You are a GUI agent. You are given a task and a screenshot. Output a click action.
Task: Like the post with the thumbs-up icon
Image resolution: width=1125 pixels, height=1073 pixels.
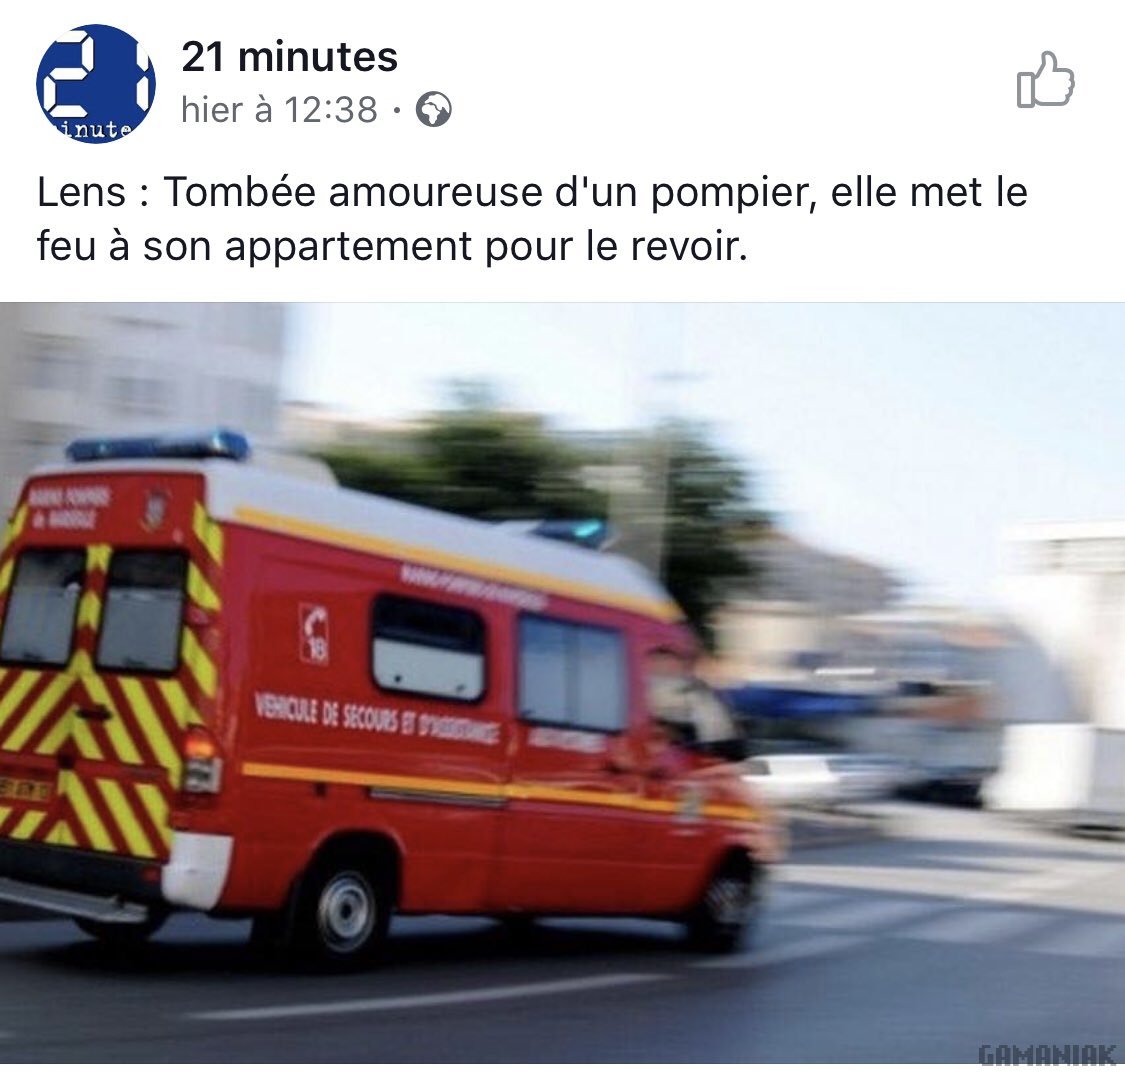click(x=1045, y=80)
